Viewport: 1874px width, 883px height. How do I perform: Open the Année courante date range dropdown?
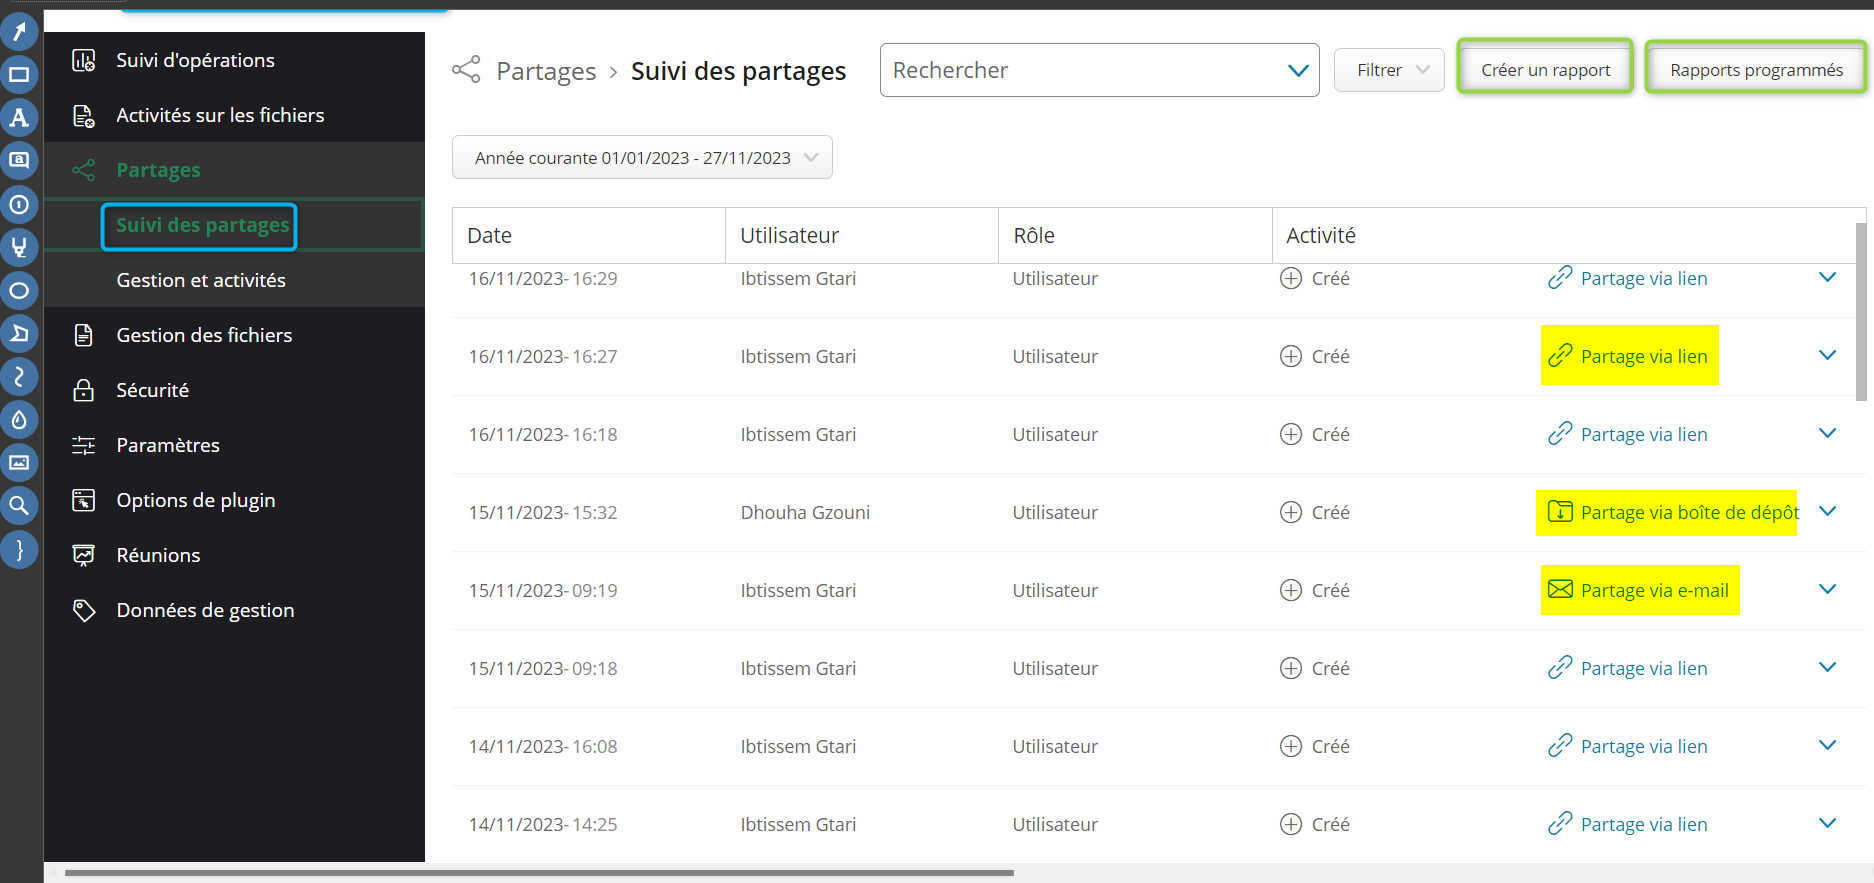click(642, 158)
